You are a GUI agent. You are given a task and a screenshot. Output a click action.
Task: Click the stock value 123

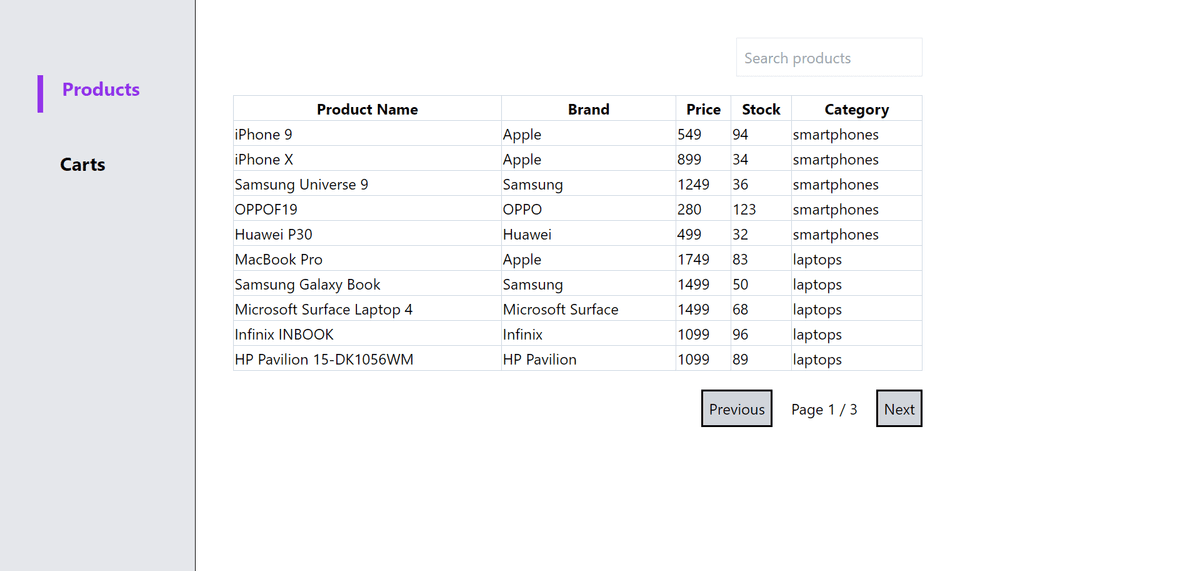pyautogui.click(x=744, y=209)
